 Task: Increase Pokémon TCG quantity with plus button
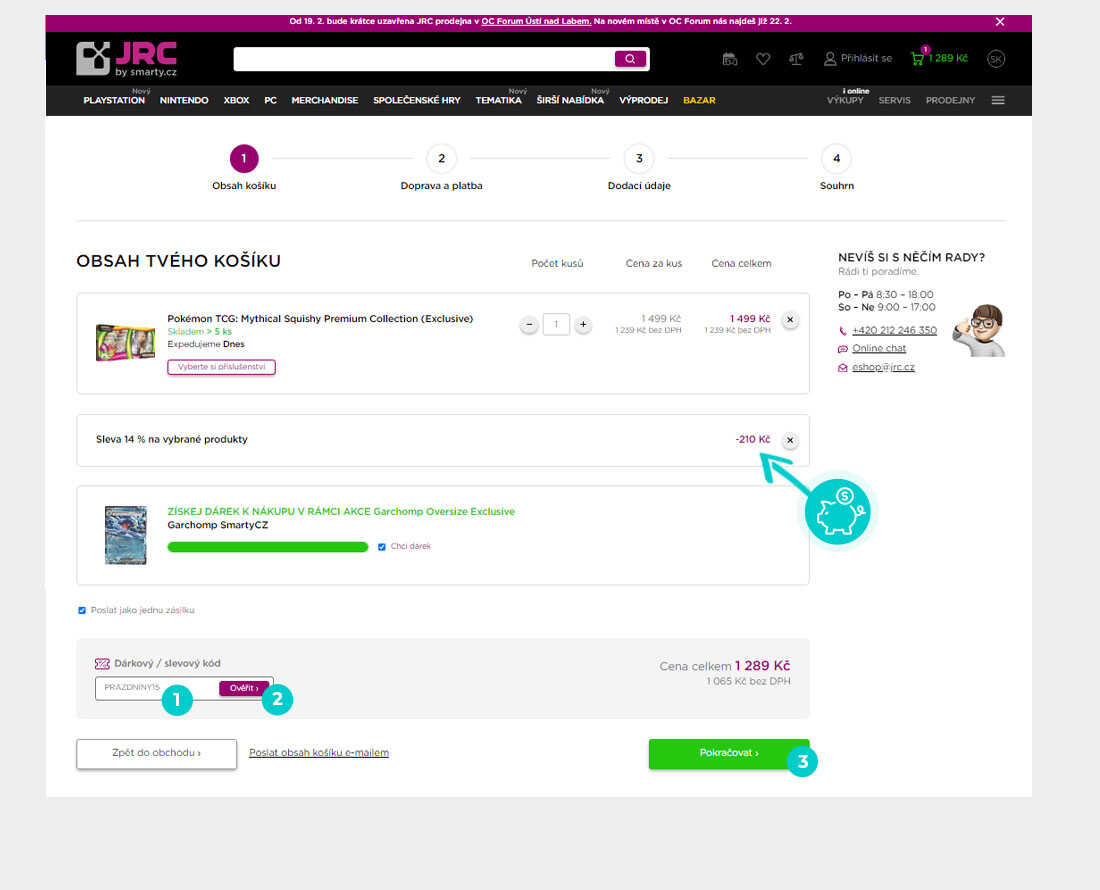click(x=583, y=325)
